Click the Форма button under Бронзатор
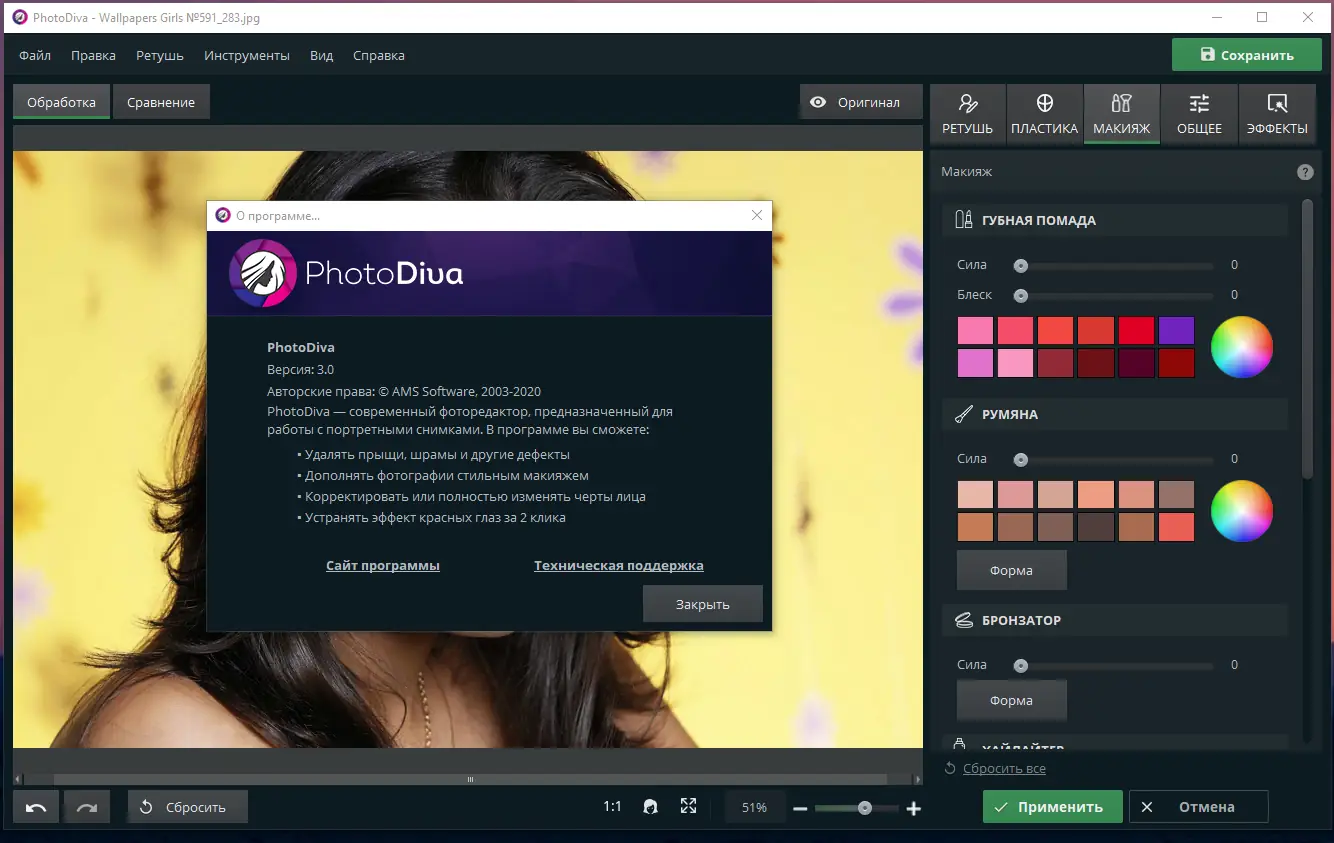1334x843 pixels. [1011, 701]
